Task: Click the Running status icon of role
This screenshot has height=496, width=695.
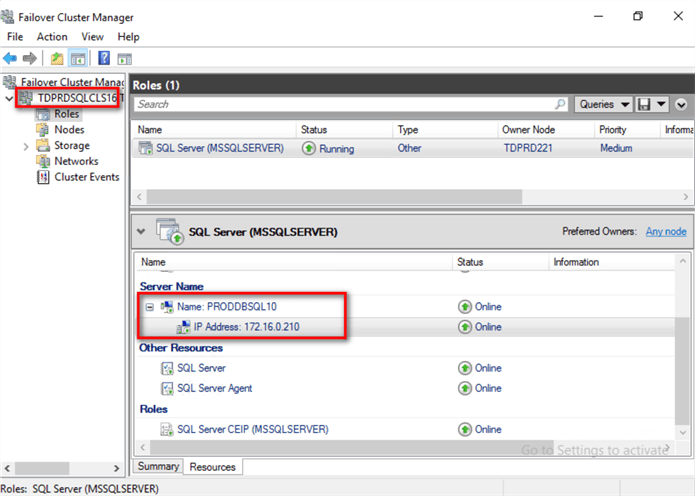Action: 308,148
